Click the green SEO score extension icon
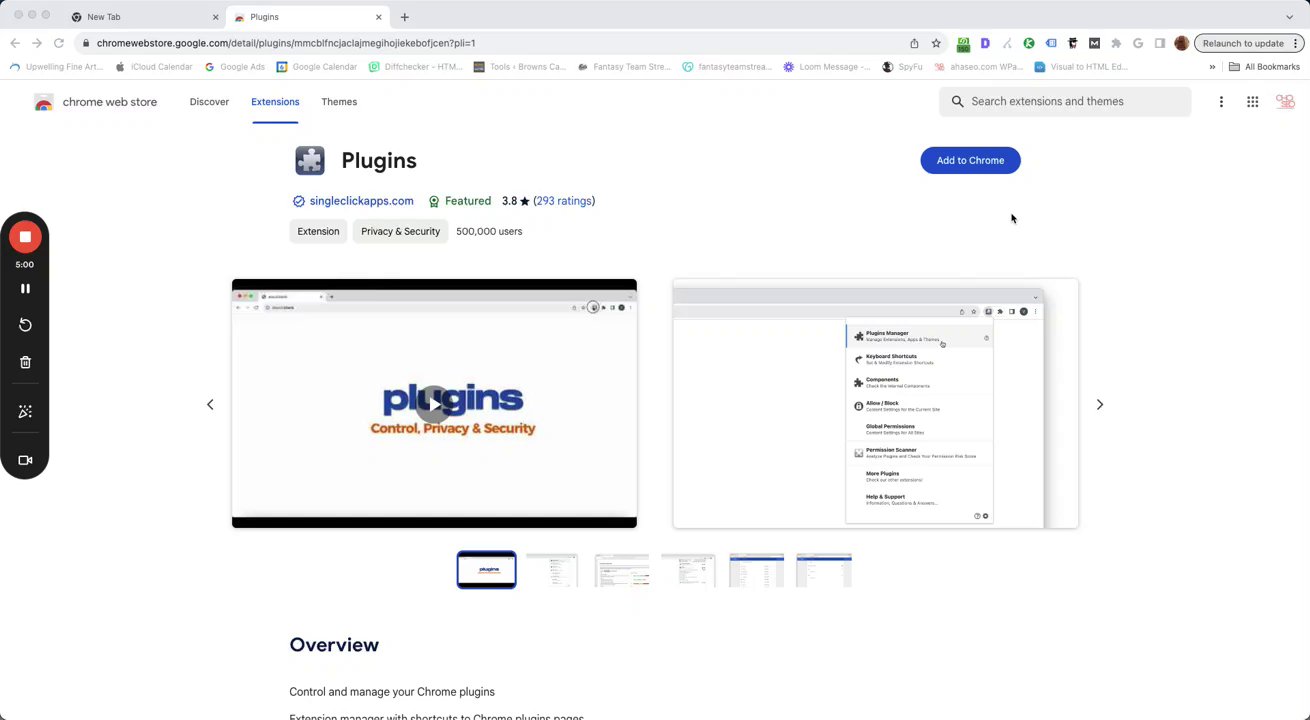 click(963, 43)
